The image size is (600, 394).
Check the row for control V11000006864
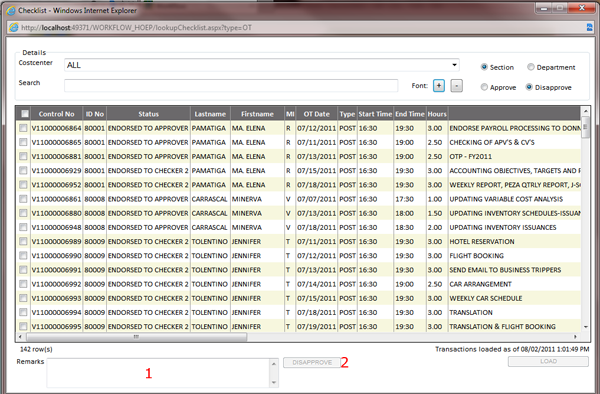coord(23,128)
